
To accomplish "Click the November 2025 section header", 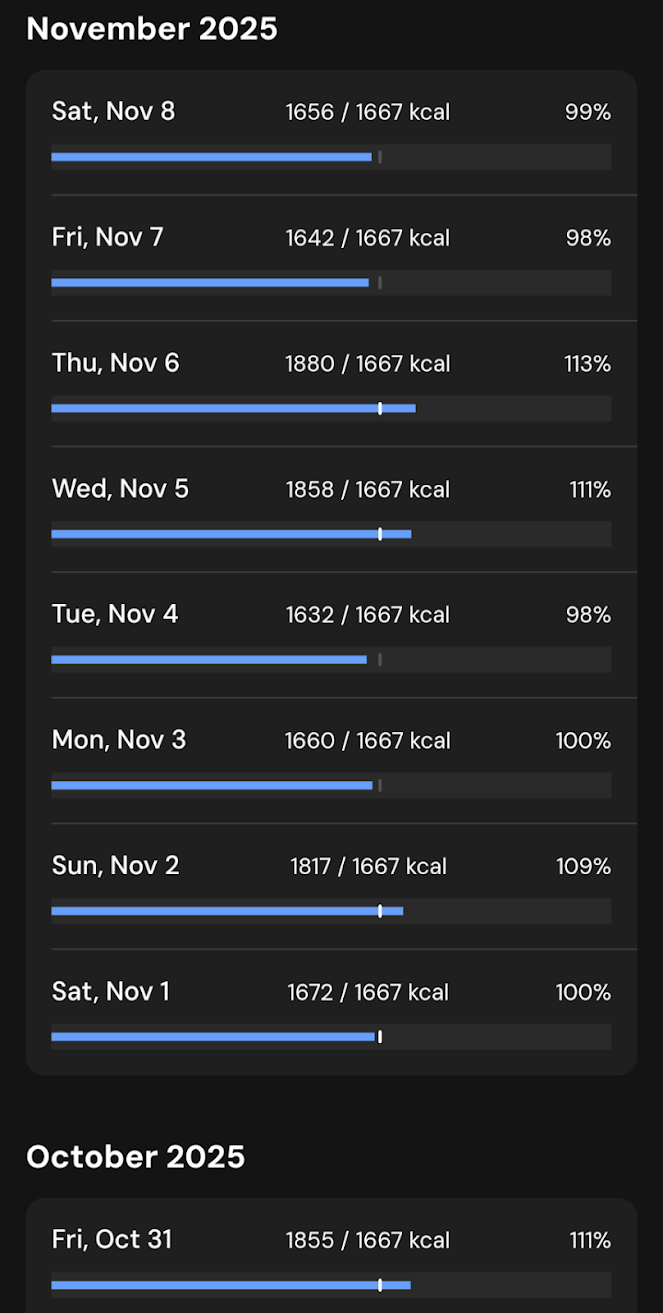I will pos(152,29).
